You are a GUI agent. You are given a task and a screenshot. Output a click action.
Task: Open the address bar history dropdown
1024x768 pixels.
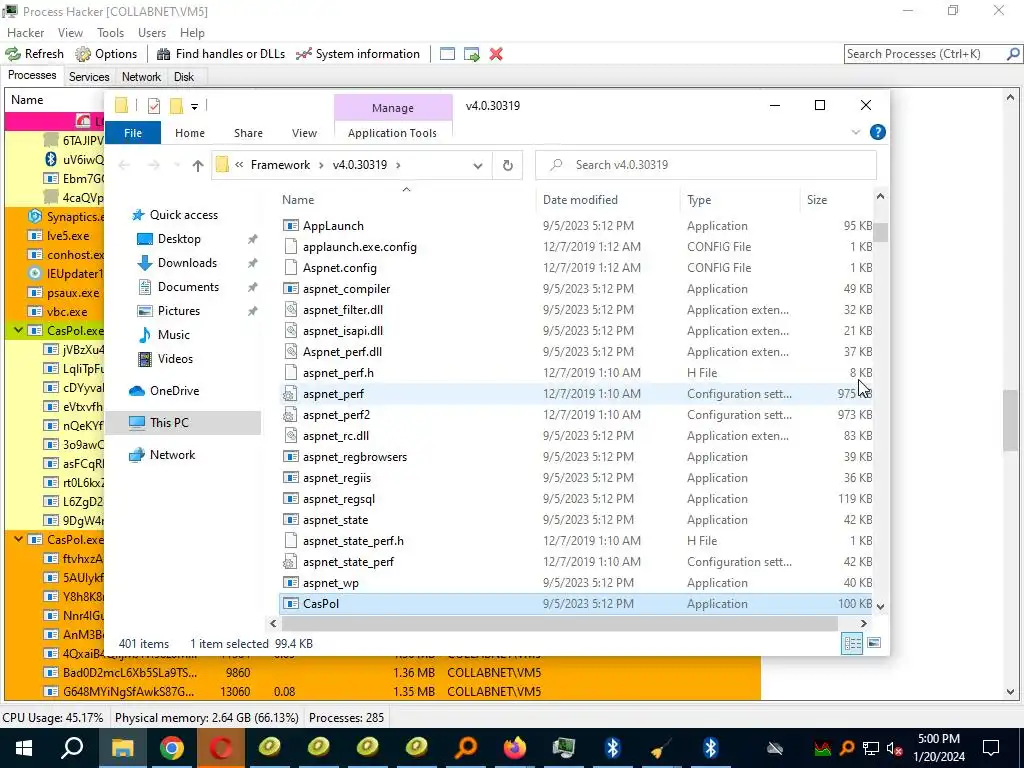click(478, 165)
